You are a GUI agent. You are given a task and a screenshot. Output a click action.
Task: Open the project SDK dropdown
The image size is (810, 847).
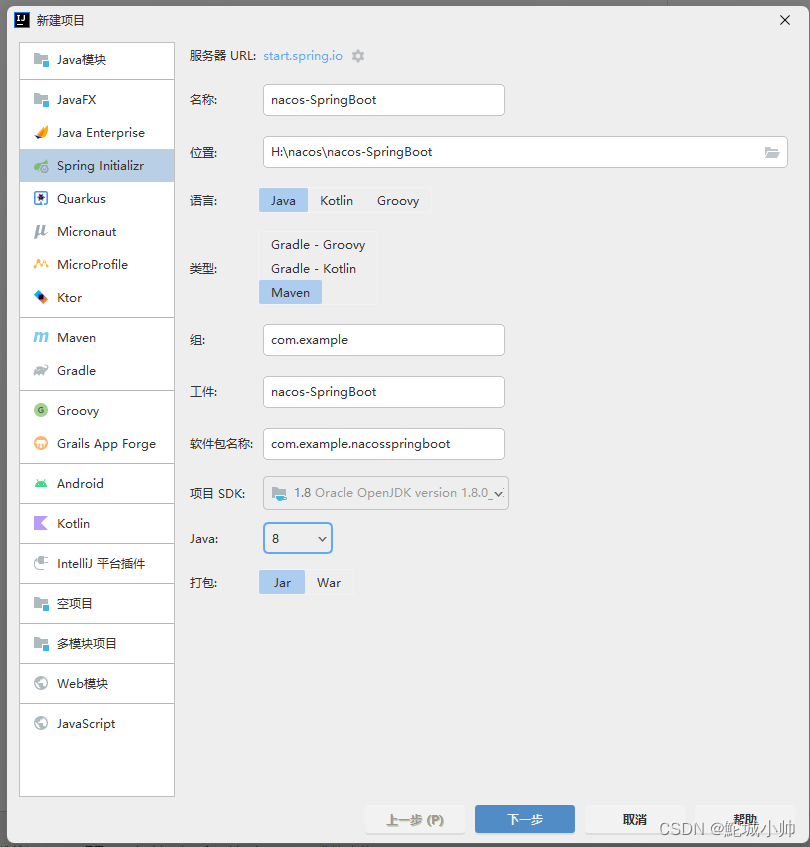tap(385, 493)
